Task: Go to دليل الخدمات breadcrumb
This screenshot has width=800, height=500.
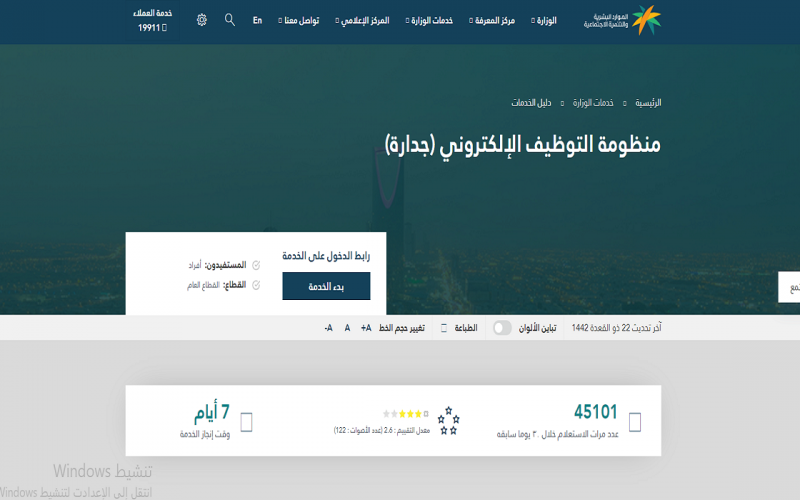Action: pyautogui.click(x=531, y=103)
